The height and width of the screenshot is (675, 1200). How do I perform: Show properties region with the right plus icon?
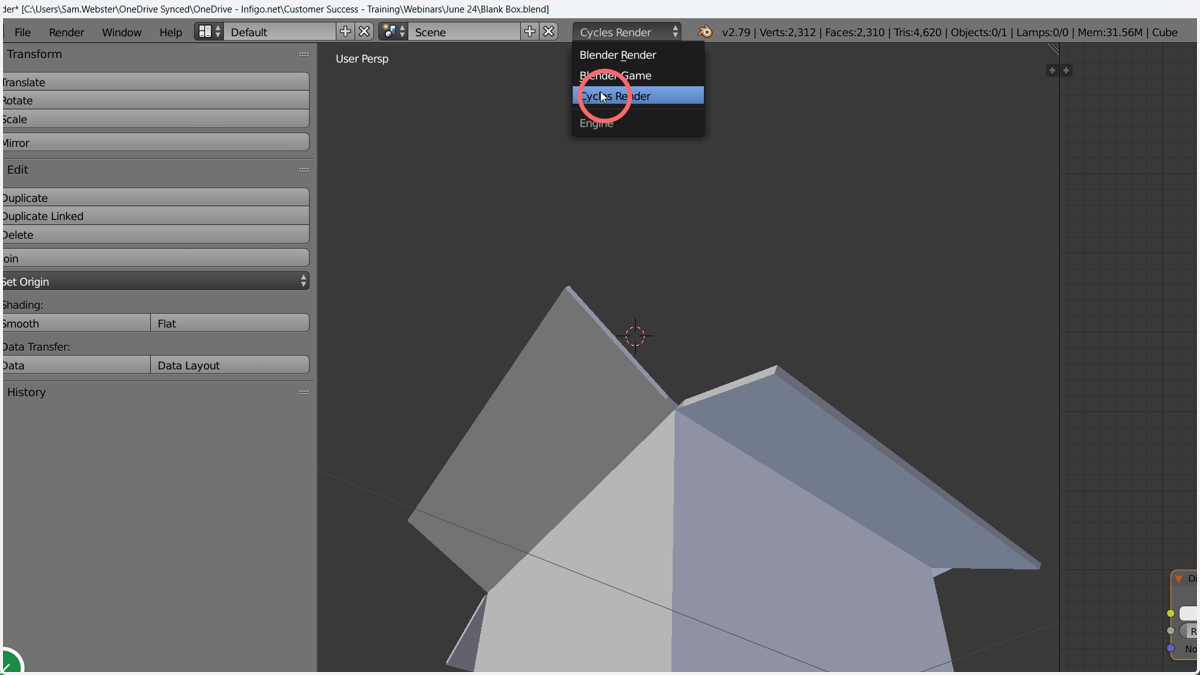click(1066, 70)
